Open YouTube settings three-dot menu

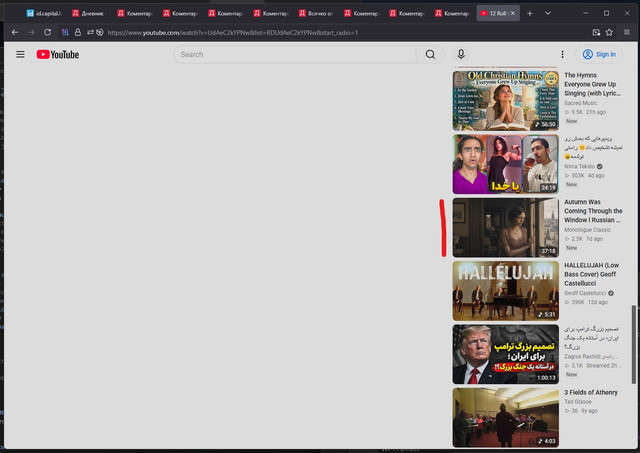click(x=562, y=54)
